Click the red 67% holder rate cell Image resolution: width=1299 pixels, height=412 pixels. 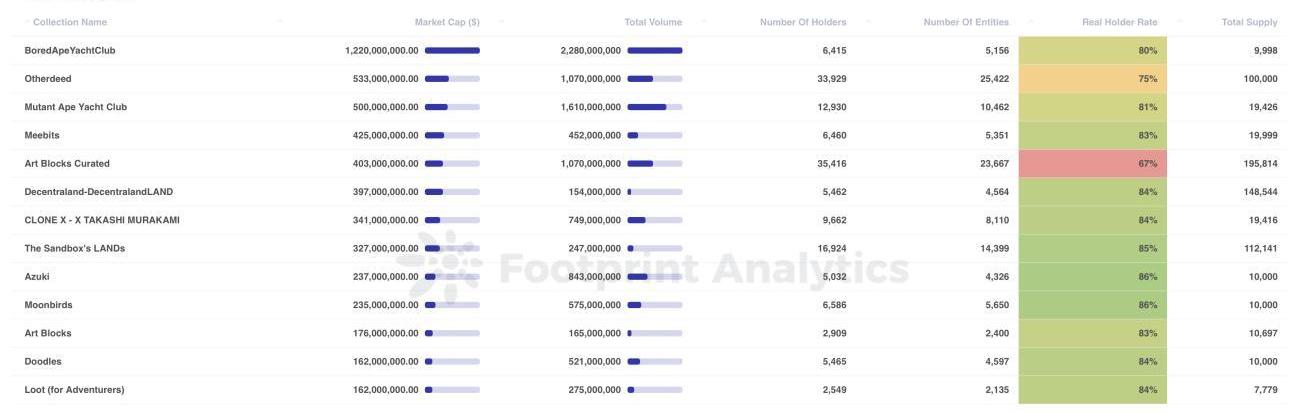tap(1092, 163)
